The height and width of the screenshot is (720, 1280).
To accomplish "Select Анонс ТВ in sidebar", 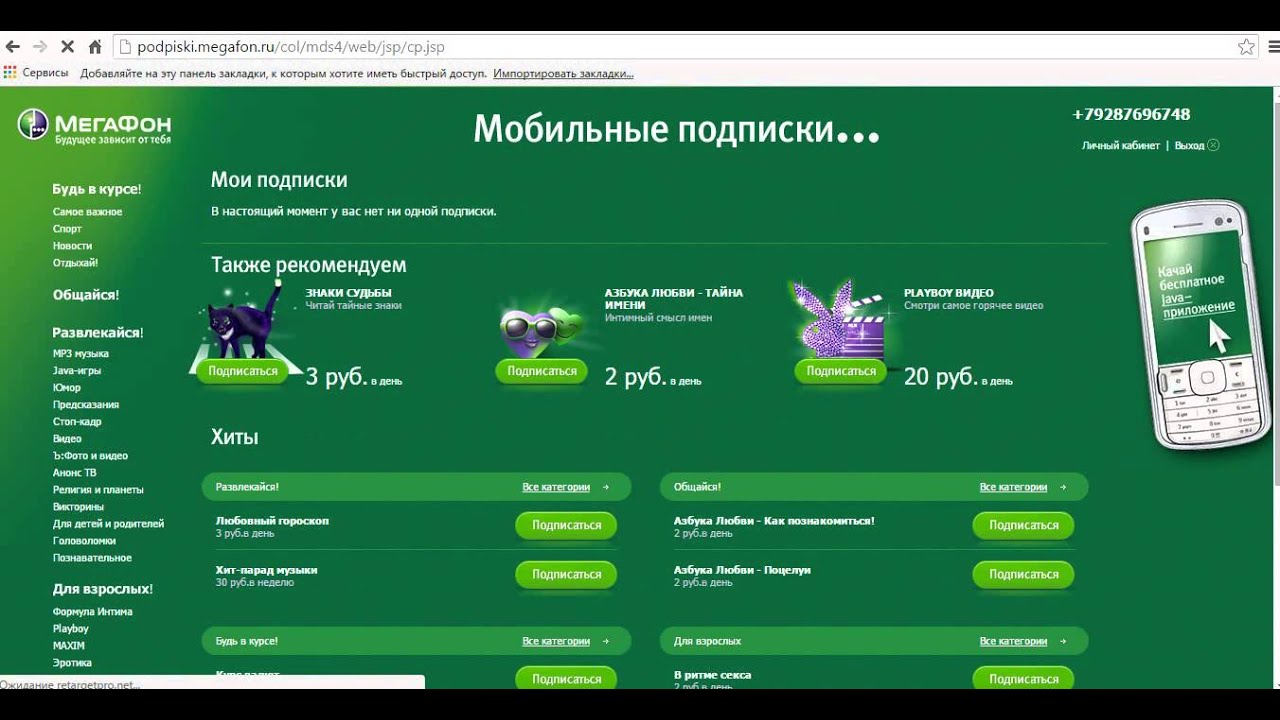I will pyautogui.click(x=75, y=473).
